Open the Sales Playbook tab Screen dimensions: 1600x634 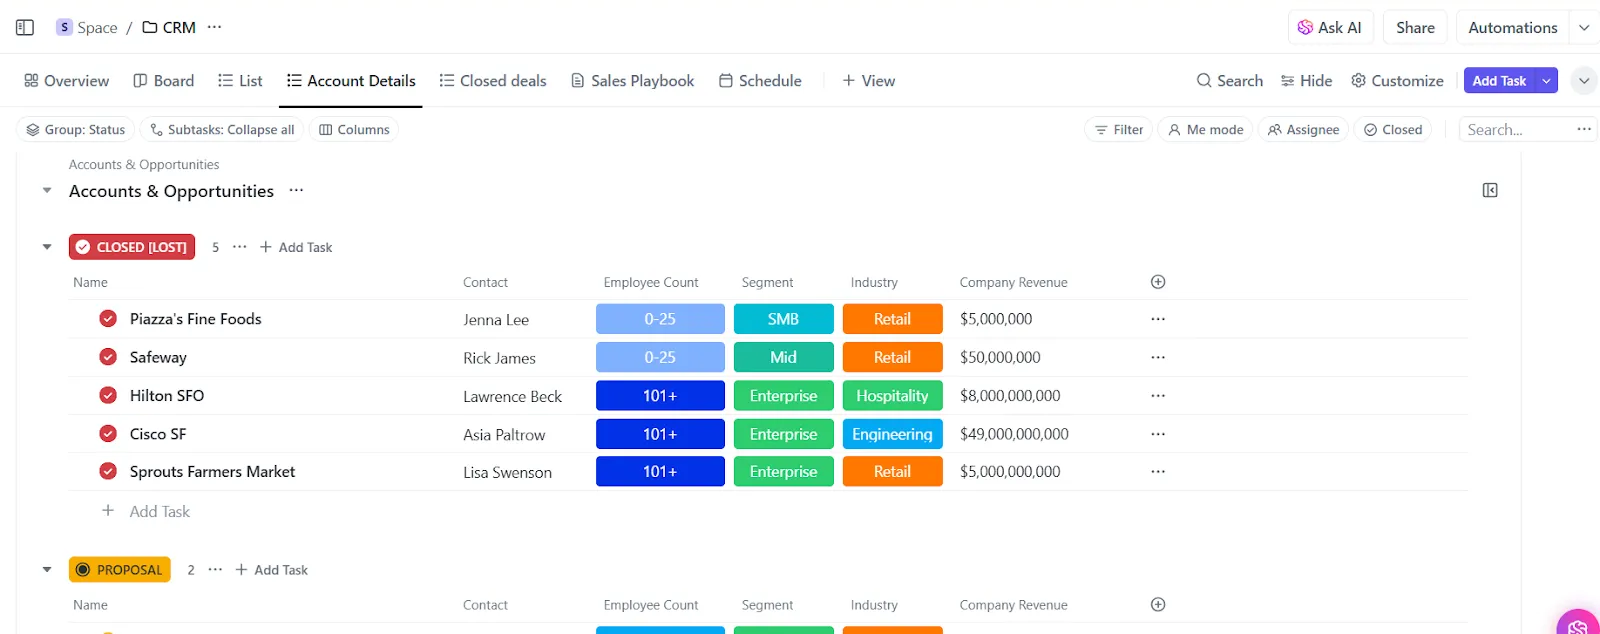(x=632, y=81)
